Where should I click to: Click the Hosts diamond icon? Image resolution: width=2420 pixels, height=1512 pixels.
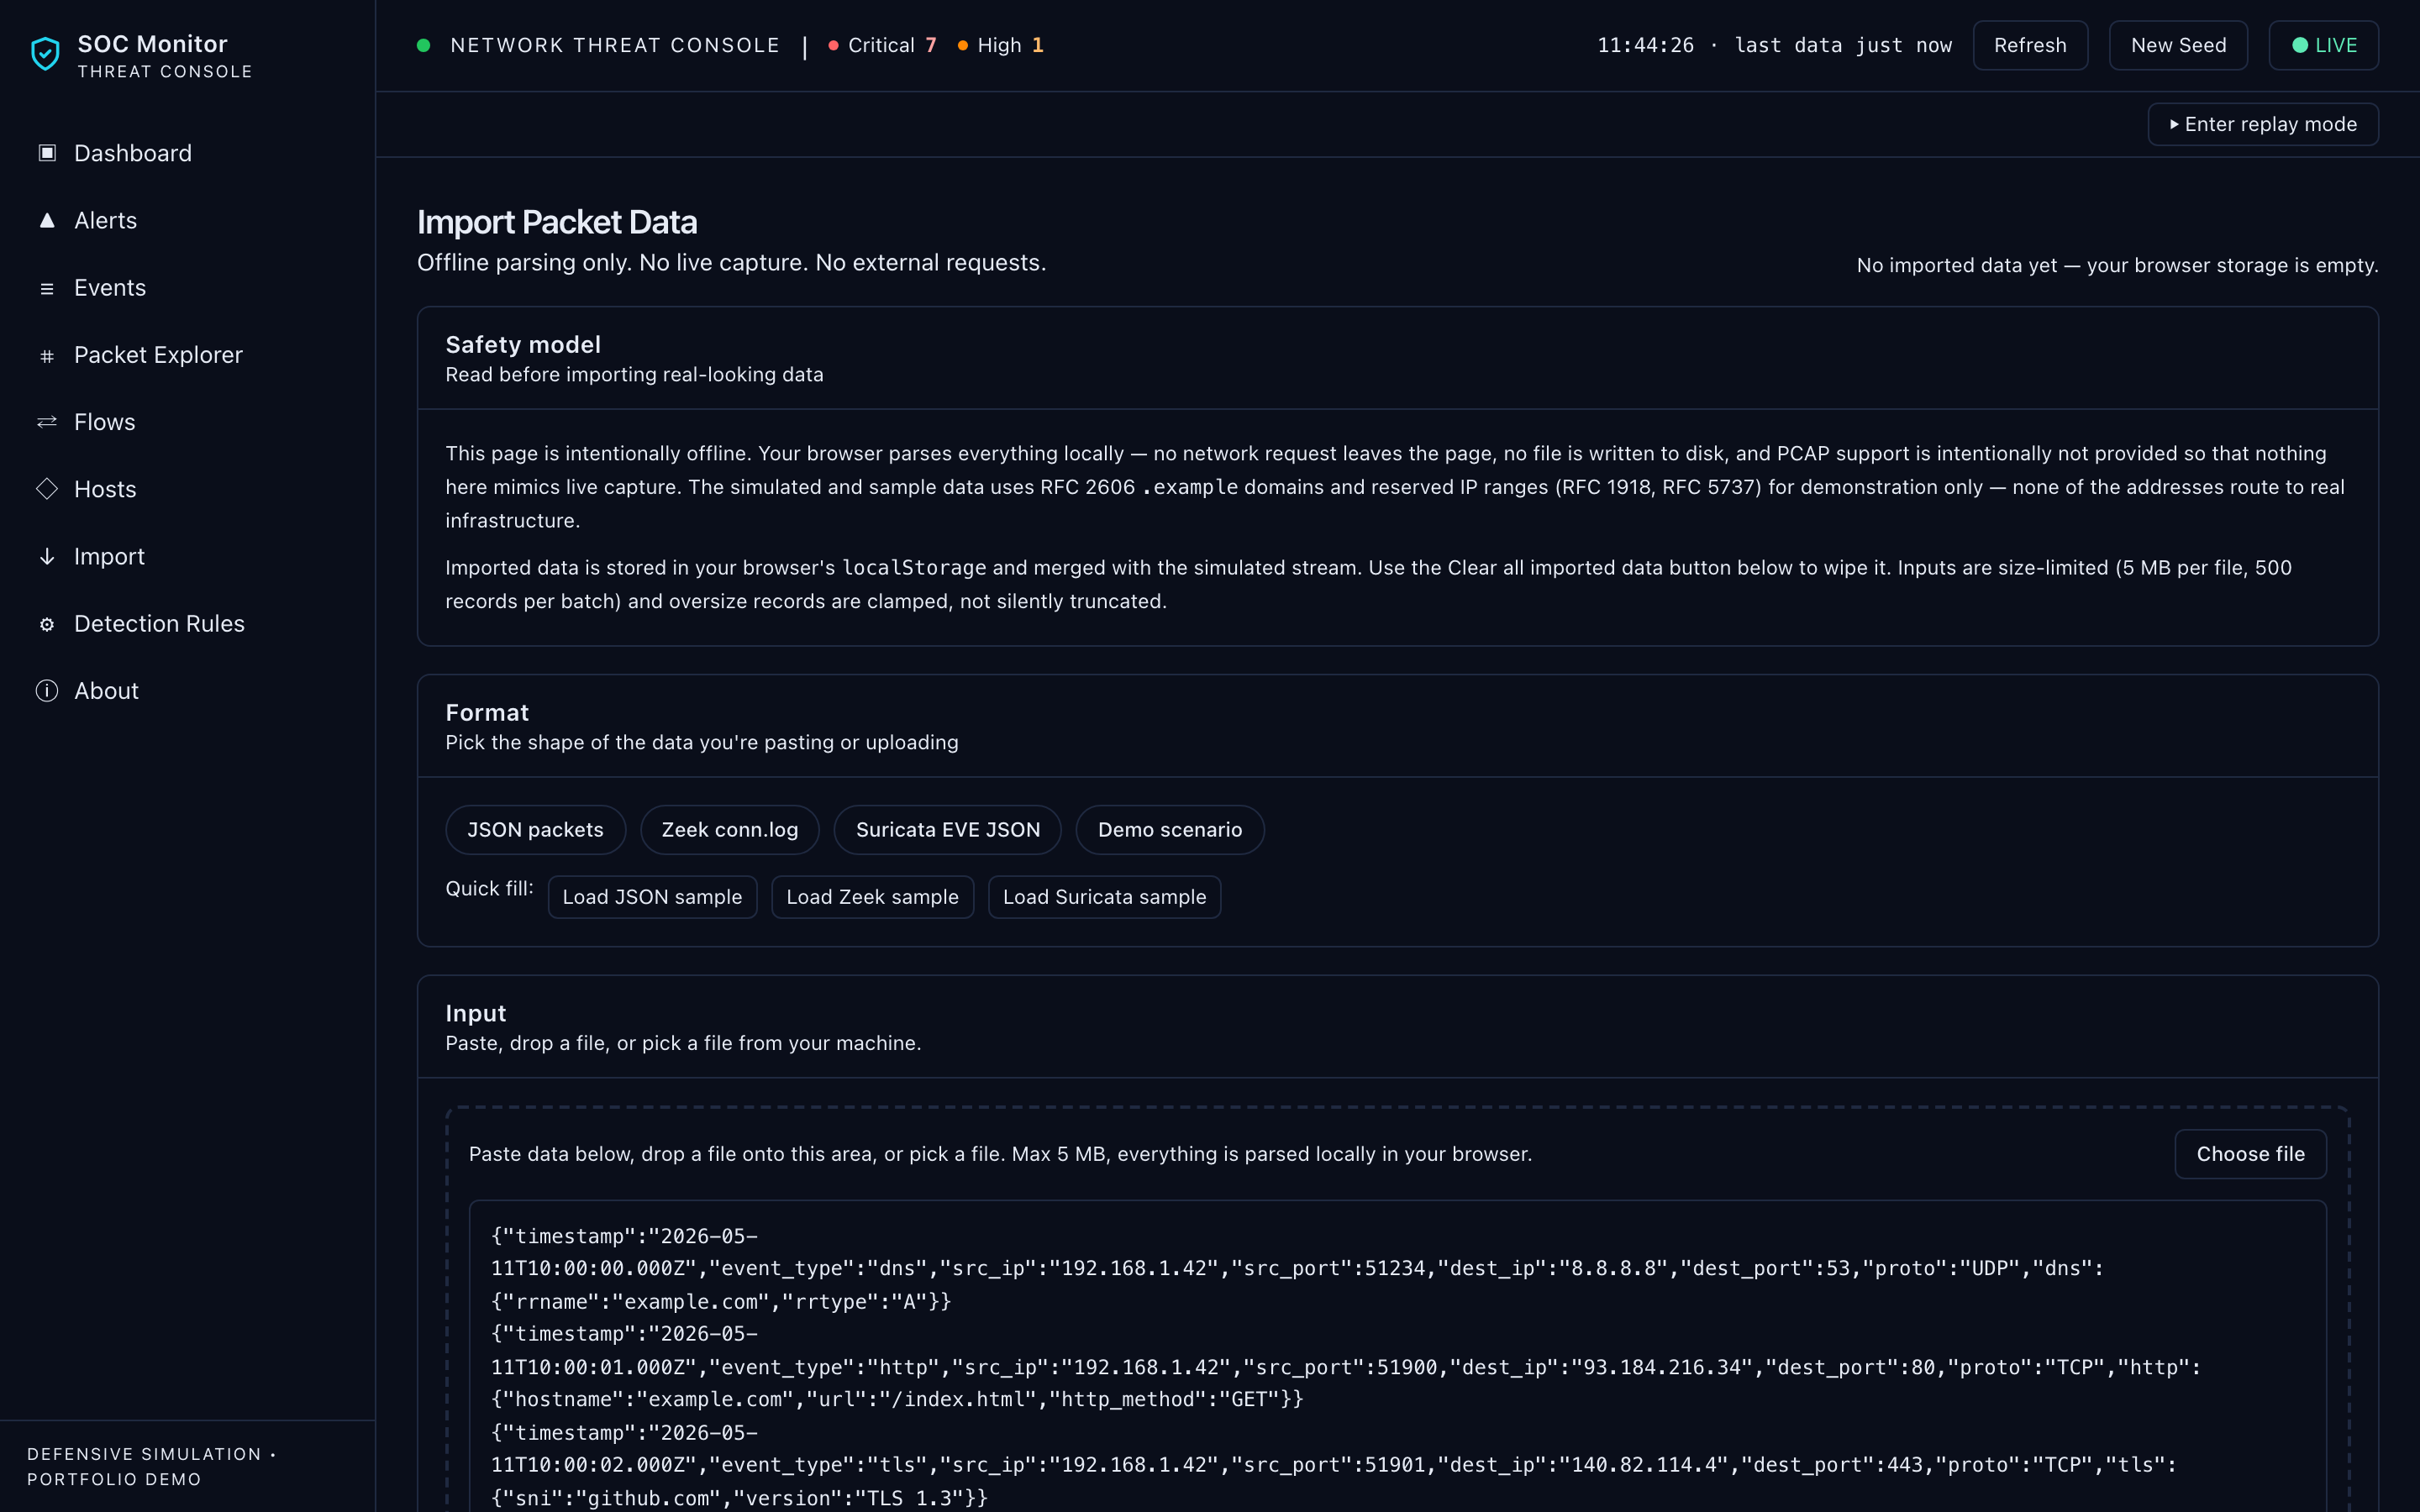47,489
